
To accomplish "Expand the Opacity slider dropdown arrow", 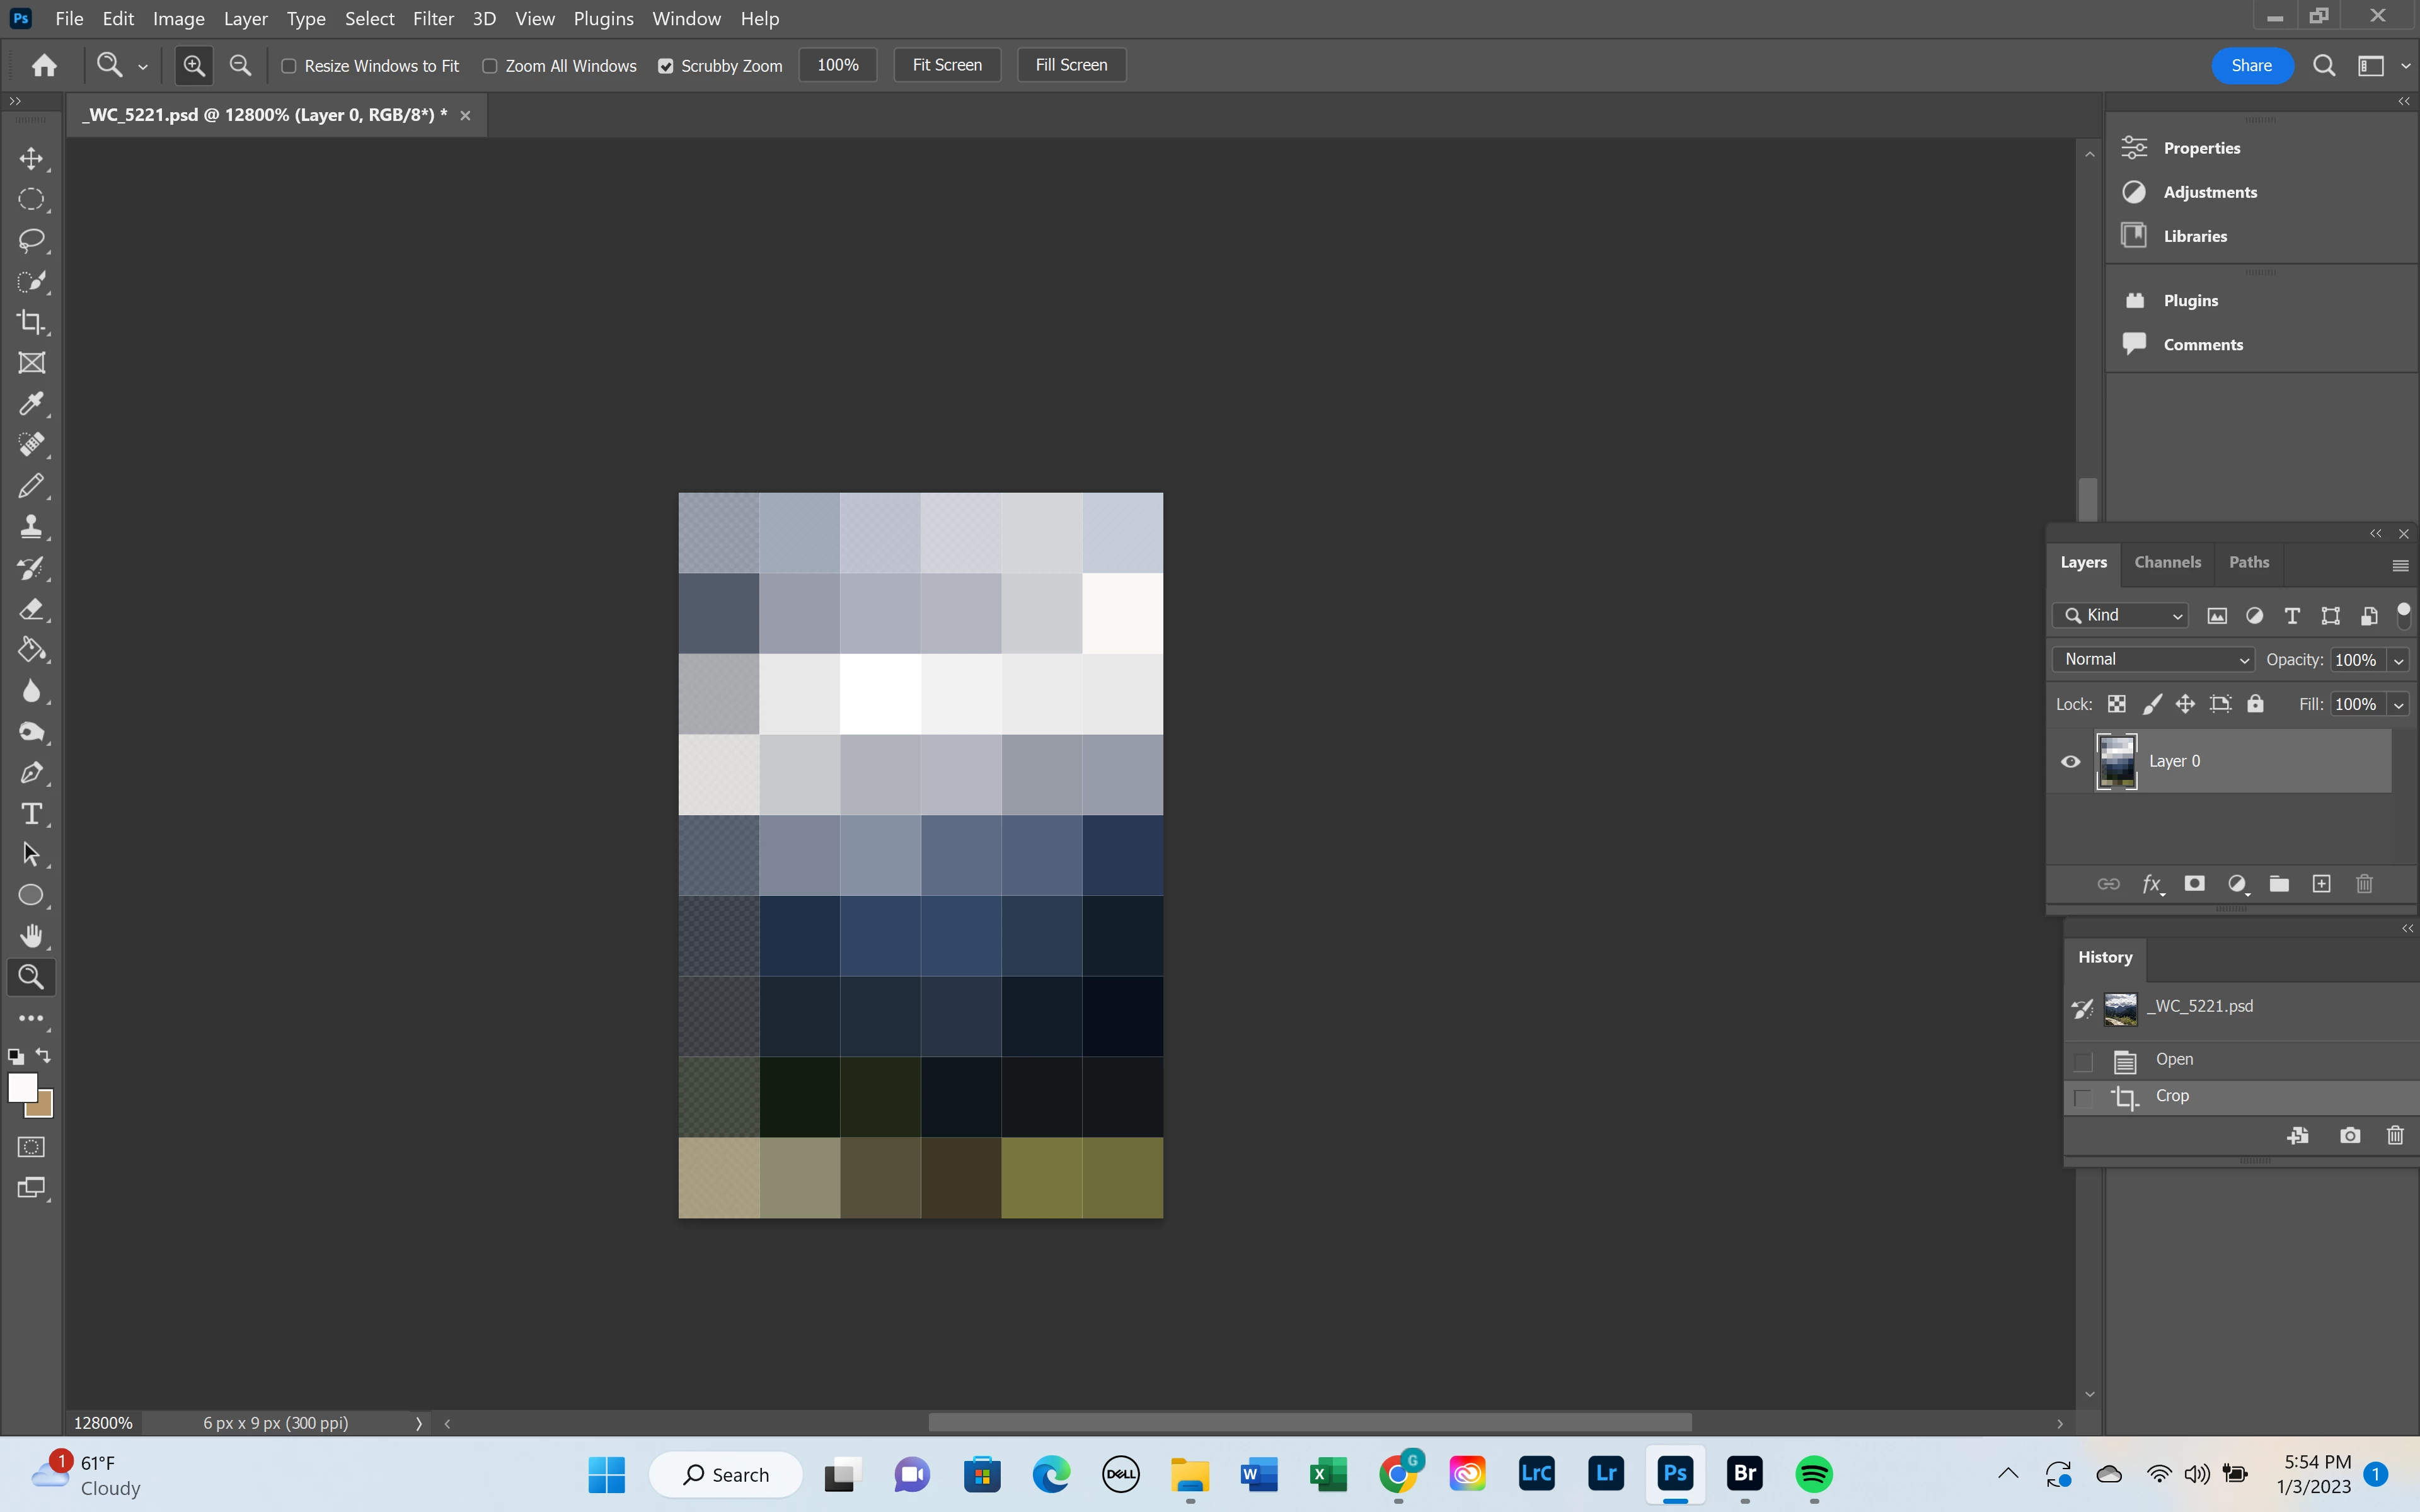I will [x=2398, y=660].
